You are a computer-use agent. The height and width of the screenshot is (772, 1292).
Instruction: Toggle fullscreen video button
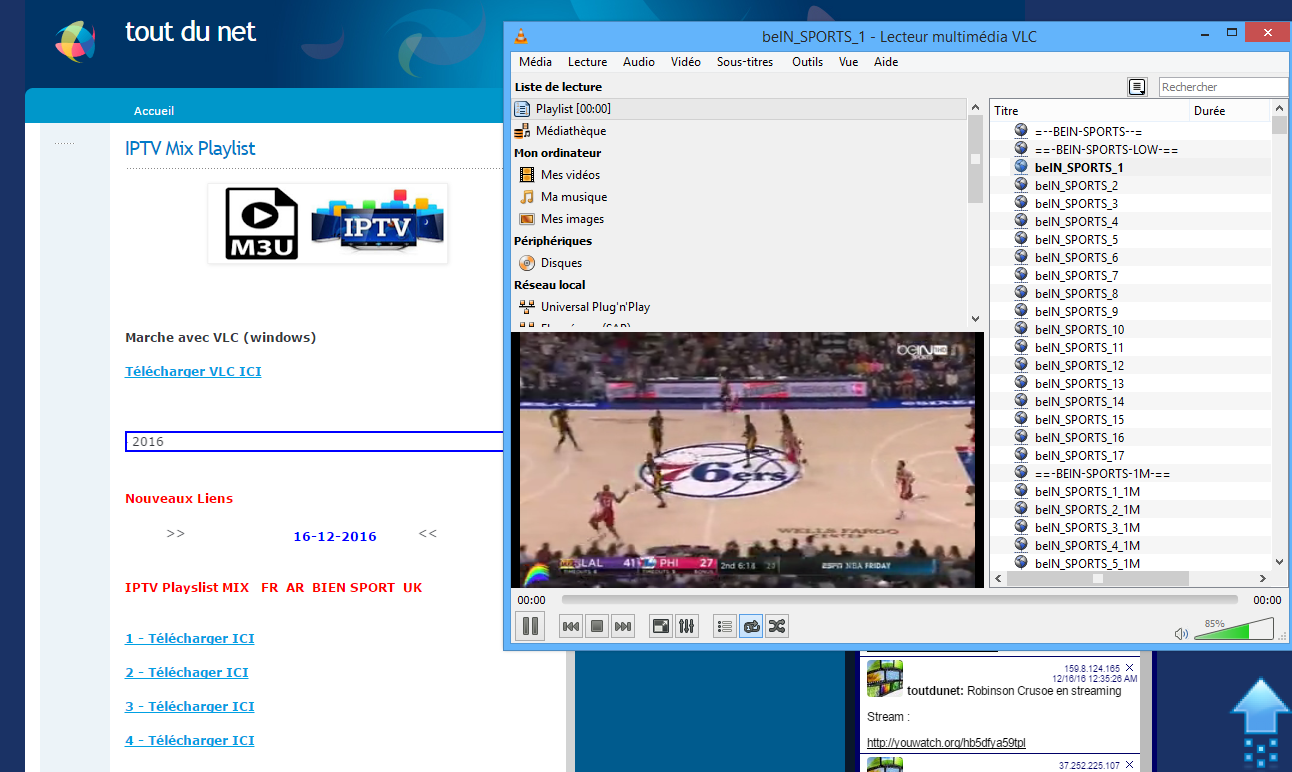click(661, 627)
